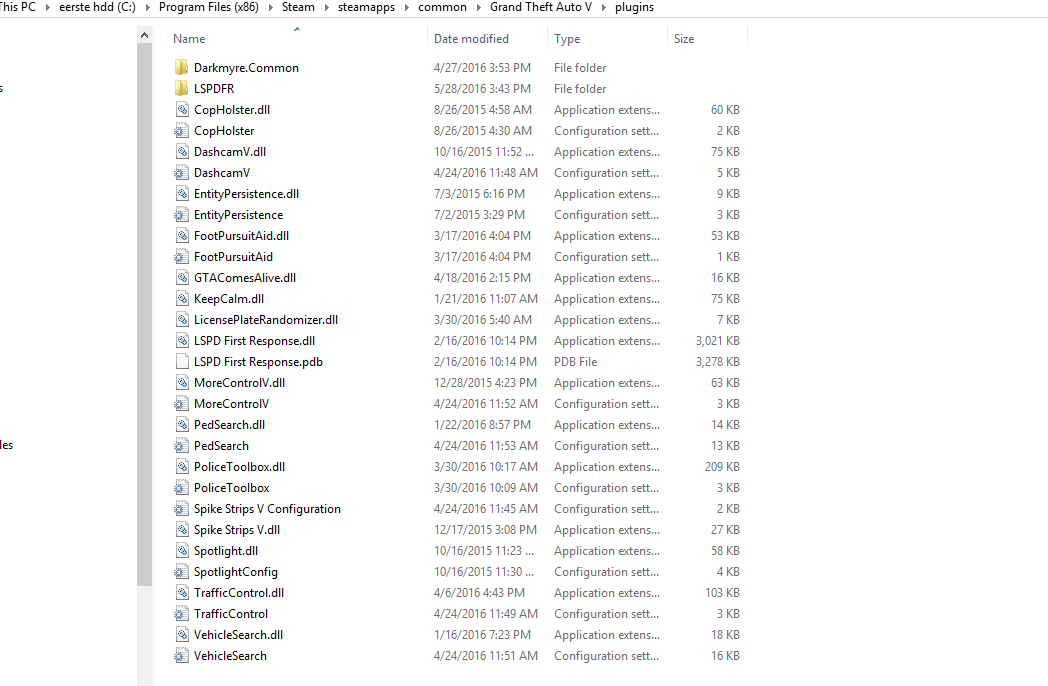The image size is (1048, 686).
Task: Click the 3,021 KB size cell
Action: click(717, 340)
